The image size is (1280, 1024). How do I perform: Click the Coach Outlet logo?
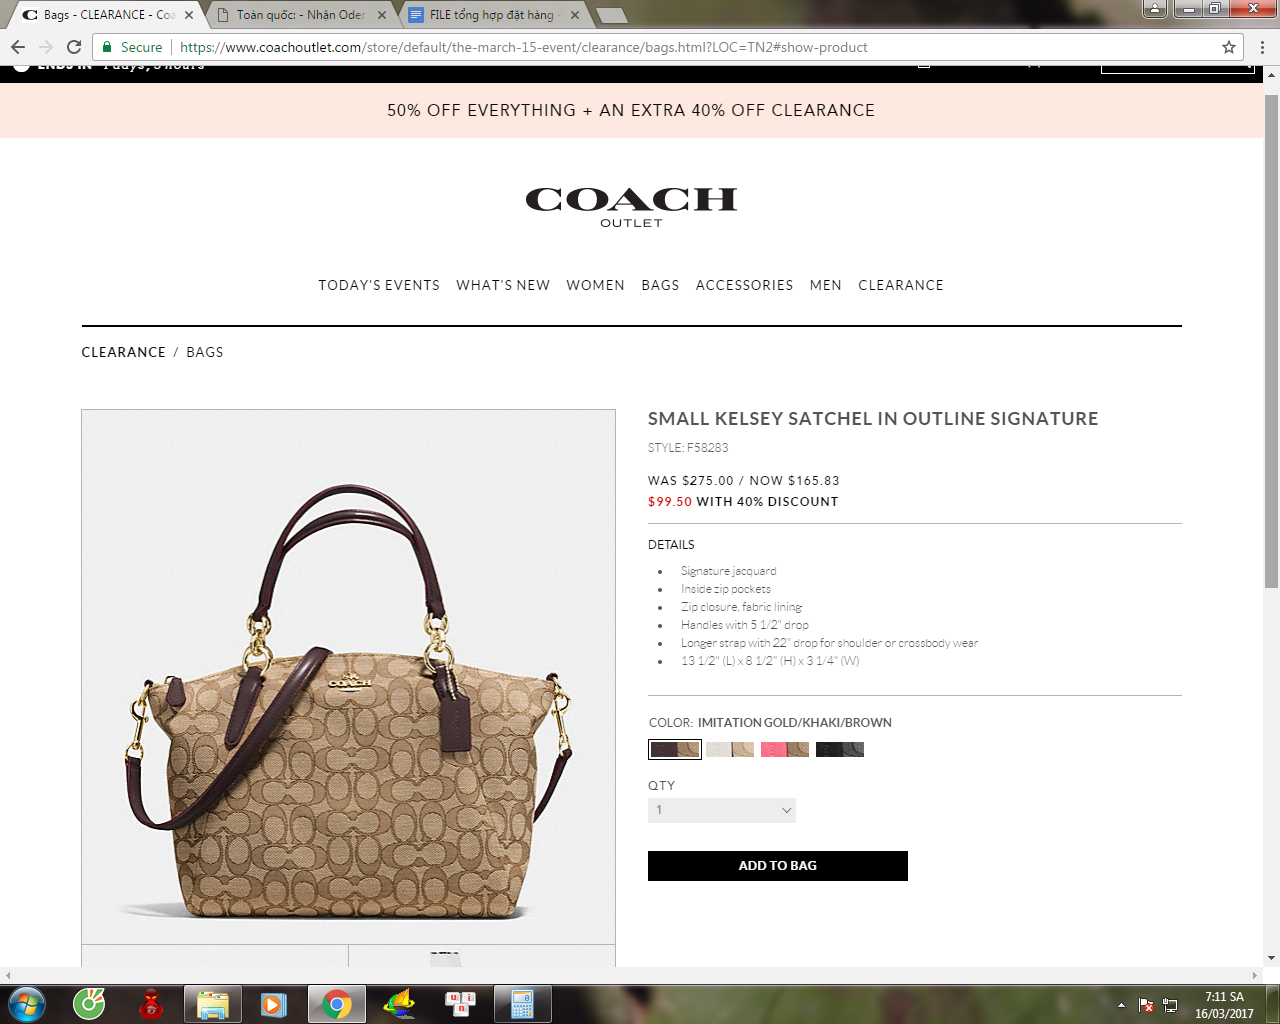(631, 207)
